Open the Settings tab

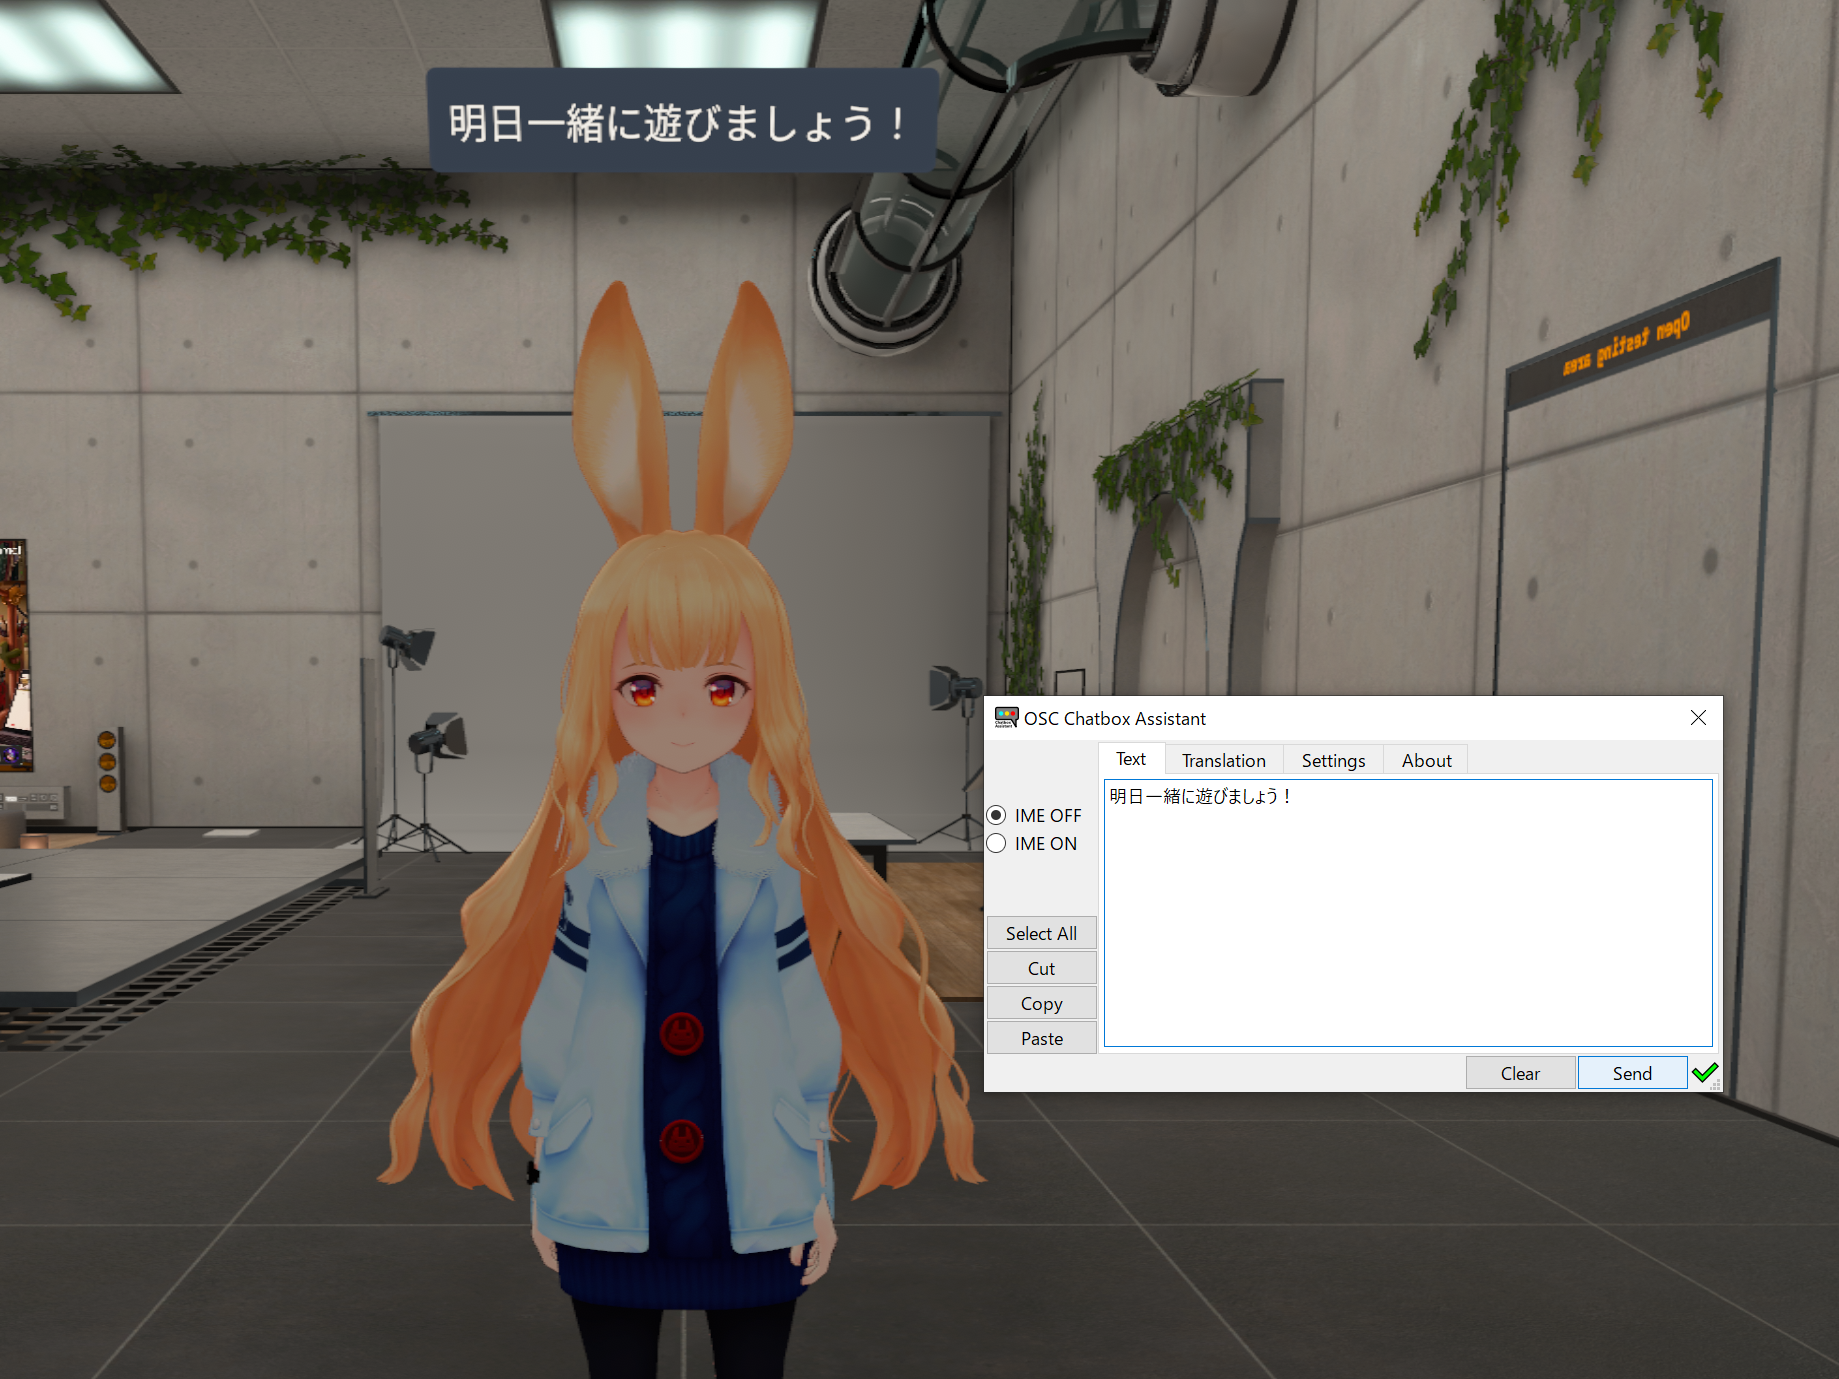coord(1332,760)
